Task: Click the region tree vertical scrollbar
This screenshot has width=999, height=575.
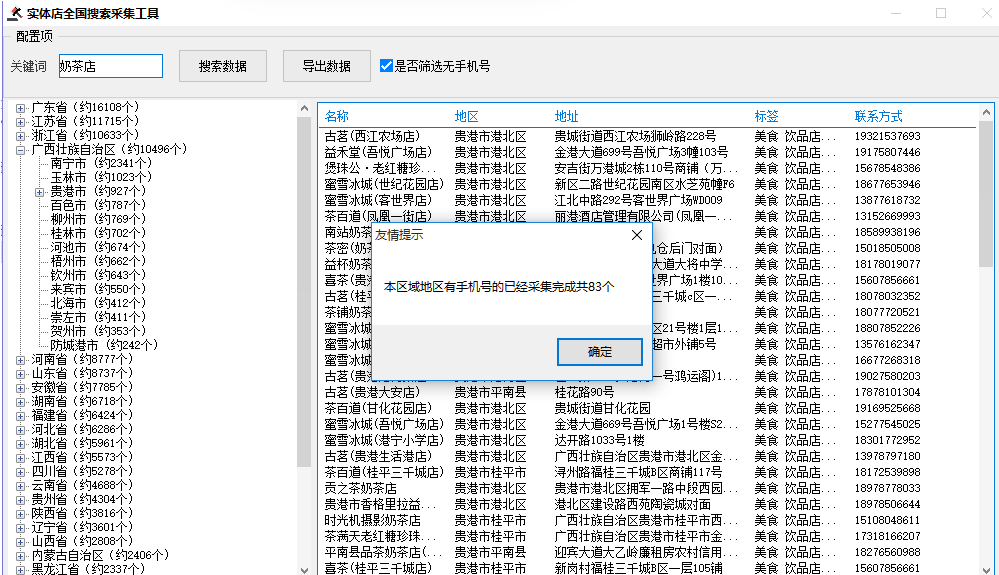Action: click(304, 300)
